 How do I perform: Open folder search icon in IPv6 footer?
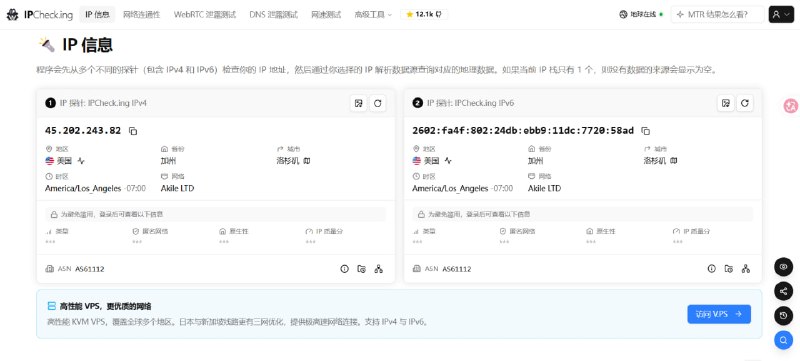click(729, 269)
